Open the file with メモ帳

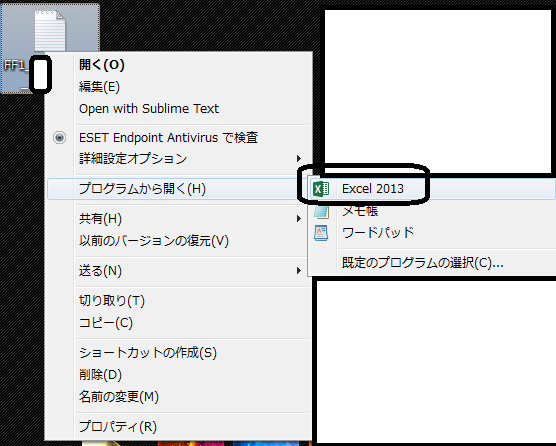coord(433,211)
